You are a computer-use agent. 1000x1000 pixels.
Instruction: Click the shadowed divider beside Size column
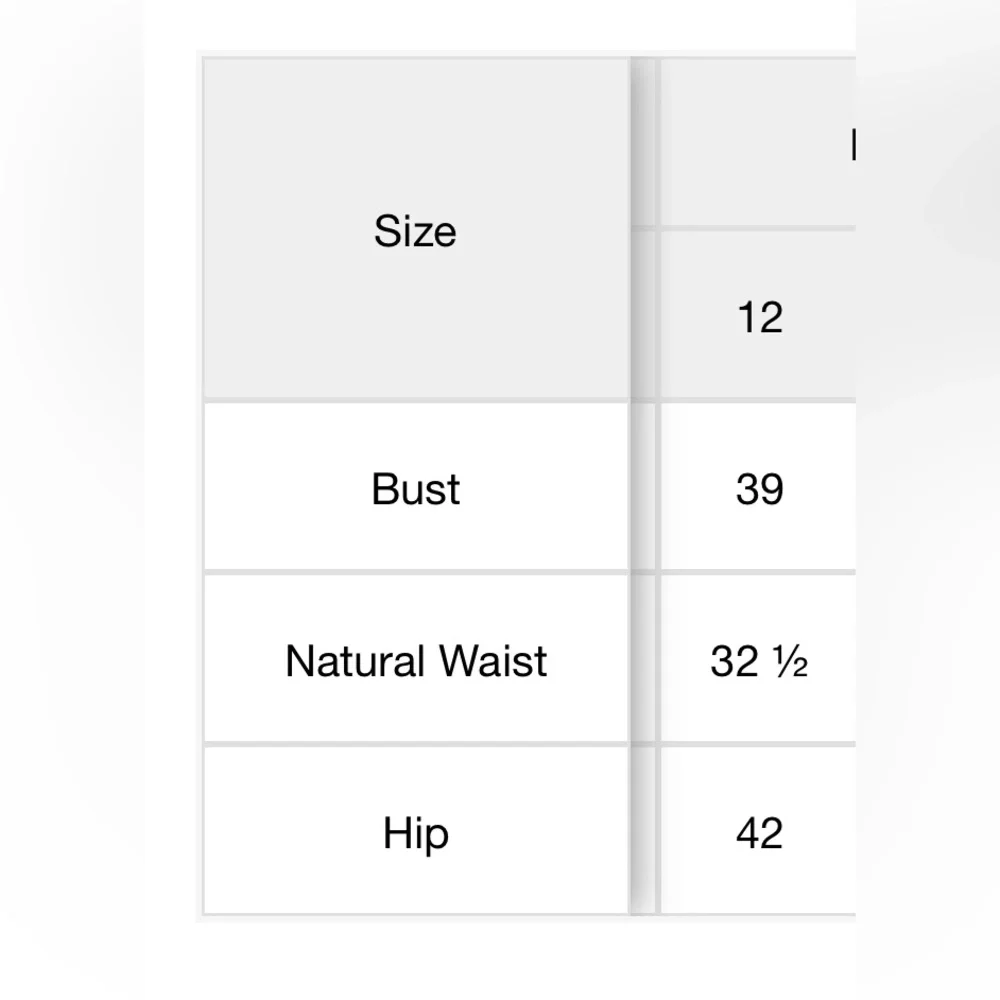[643, 230]
